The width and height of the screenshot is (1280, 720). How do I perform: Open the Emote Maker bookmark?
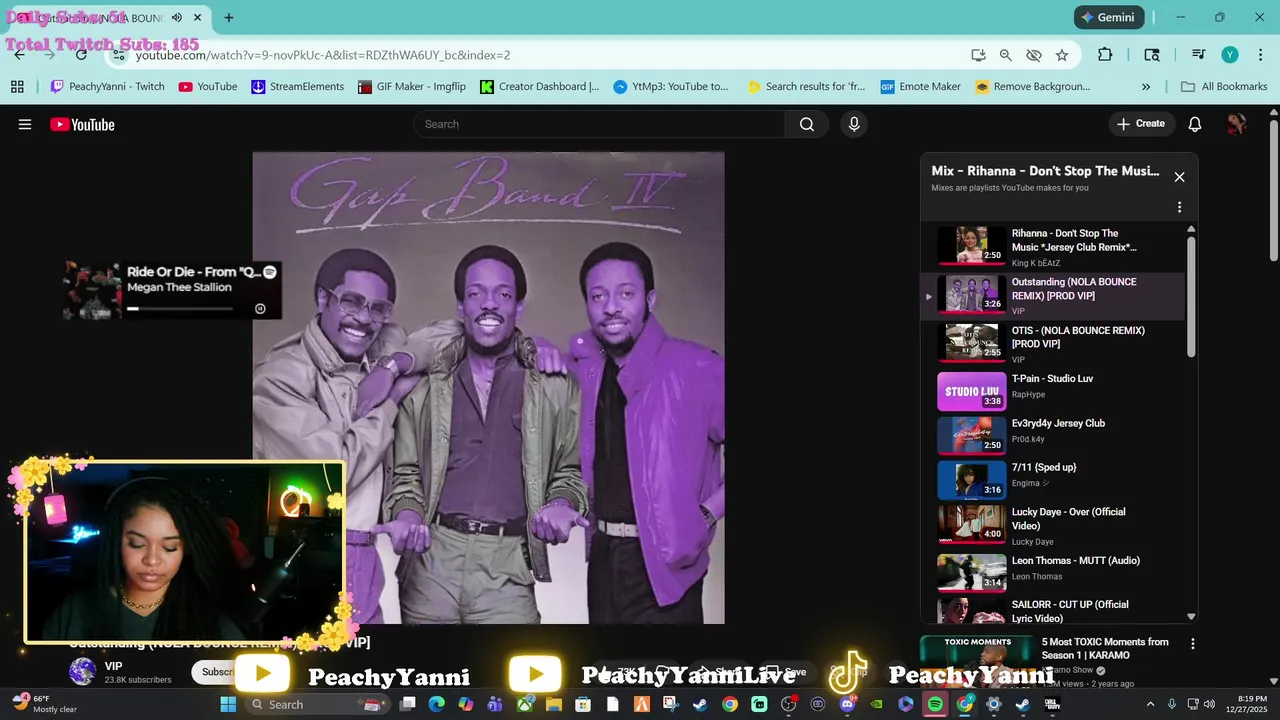pyautogui.click(x=920, y=87)
